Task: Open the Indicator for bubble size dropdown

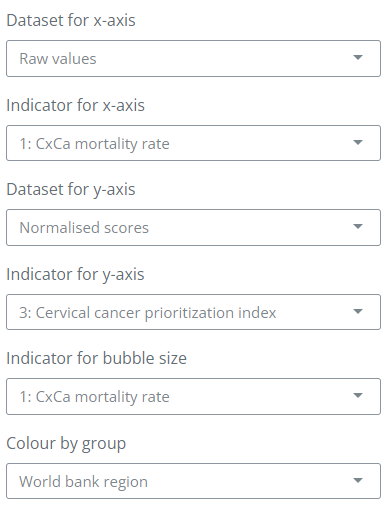Action: [x=193, y=397]
